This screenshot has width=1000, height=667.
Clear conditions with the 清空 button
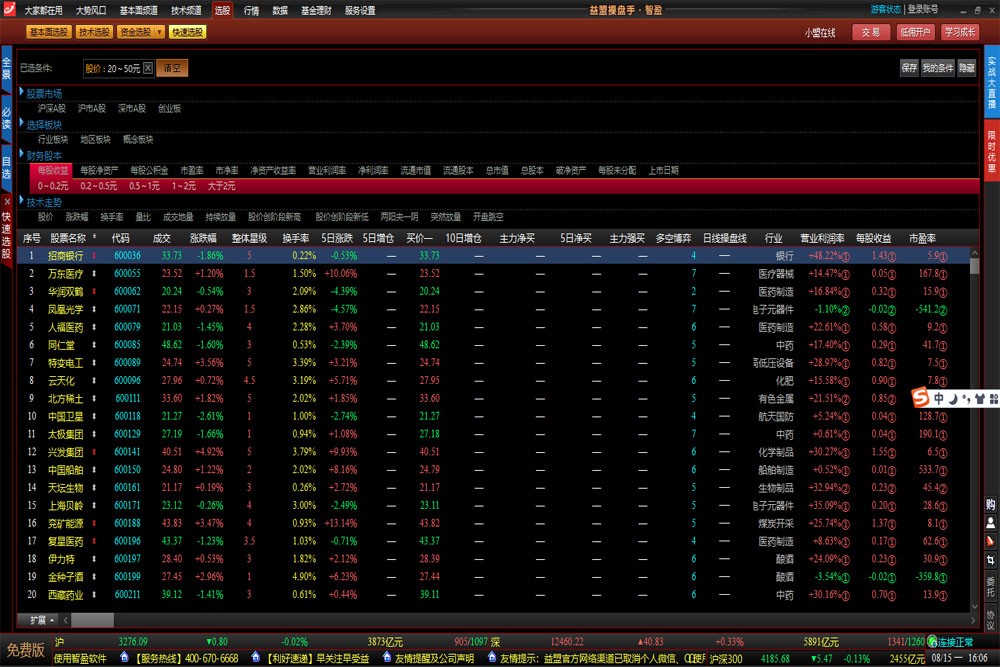tap(172, 68)
